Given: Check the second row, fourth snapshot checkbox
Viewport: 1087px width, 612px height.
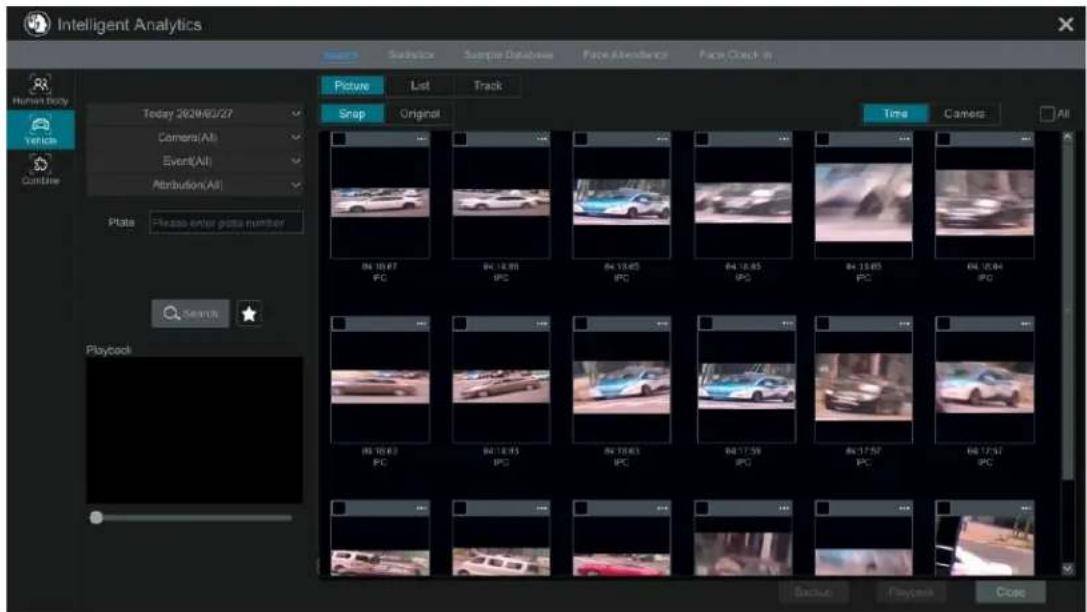Looking at the screenshot, I should (705, 324).
